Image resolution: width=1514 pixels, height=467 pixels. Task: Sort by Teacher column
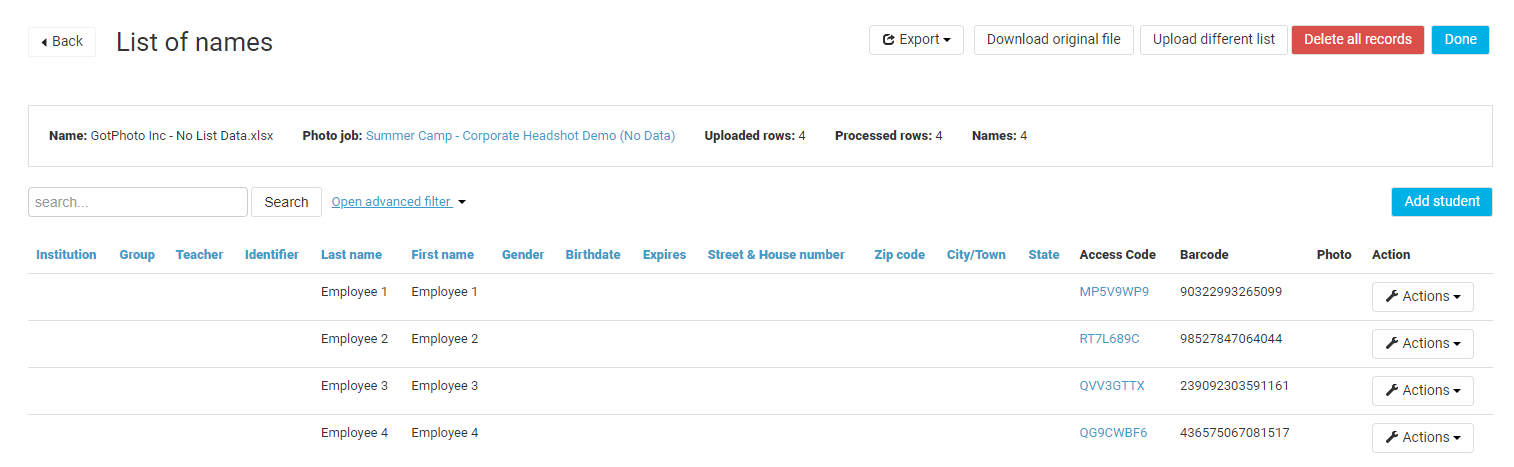pos(199,255)
